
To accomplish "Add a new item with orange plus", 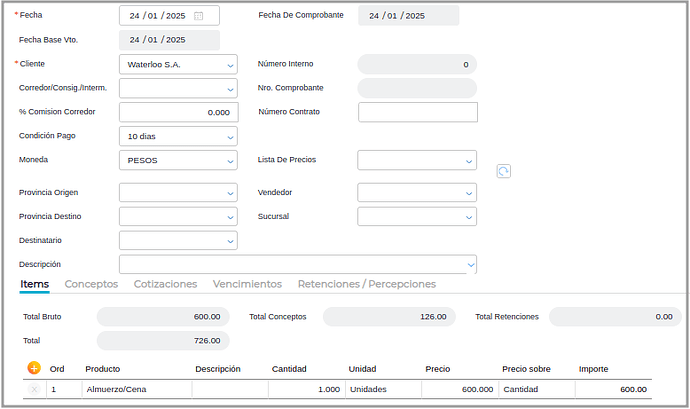I will [x=34, y=369].
